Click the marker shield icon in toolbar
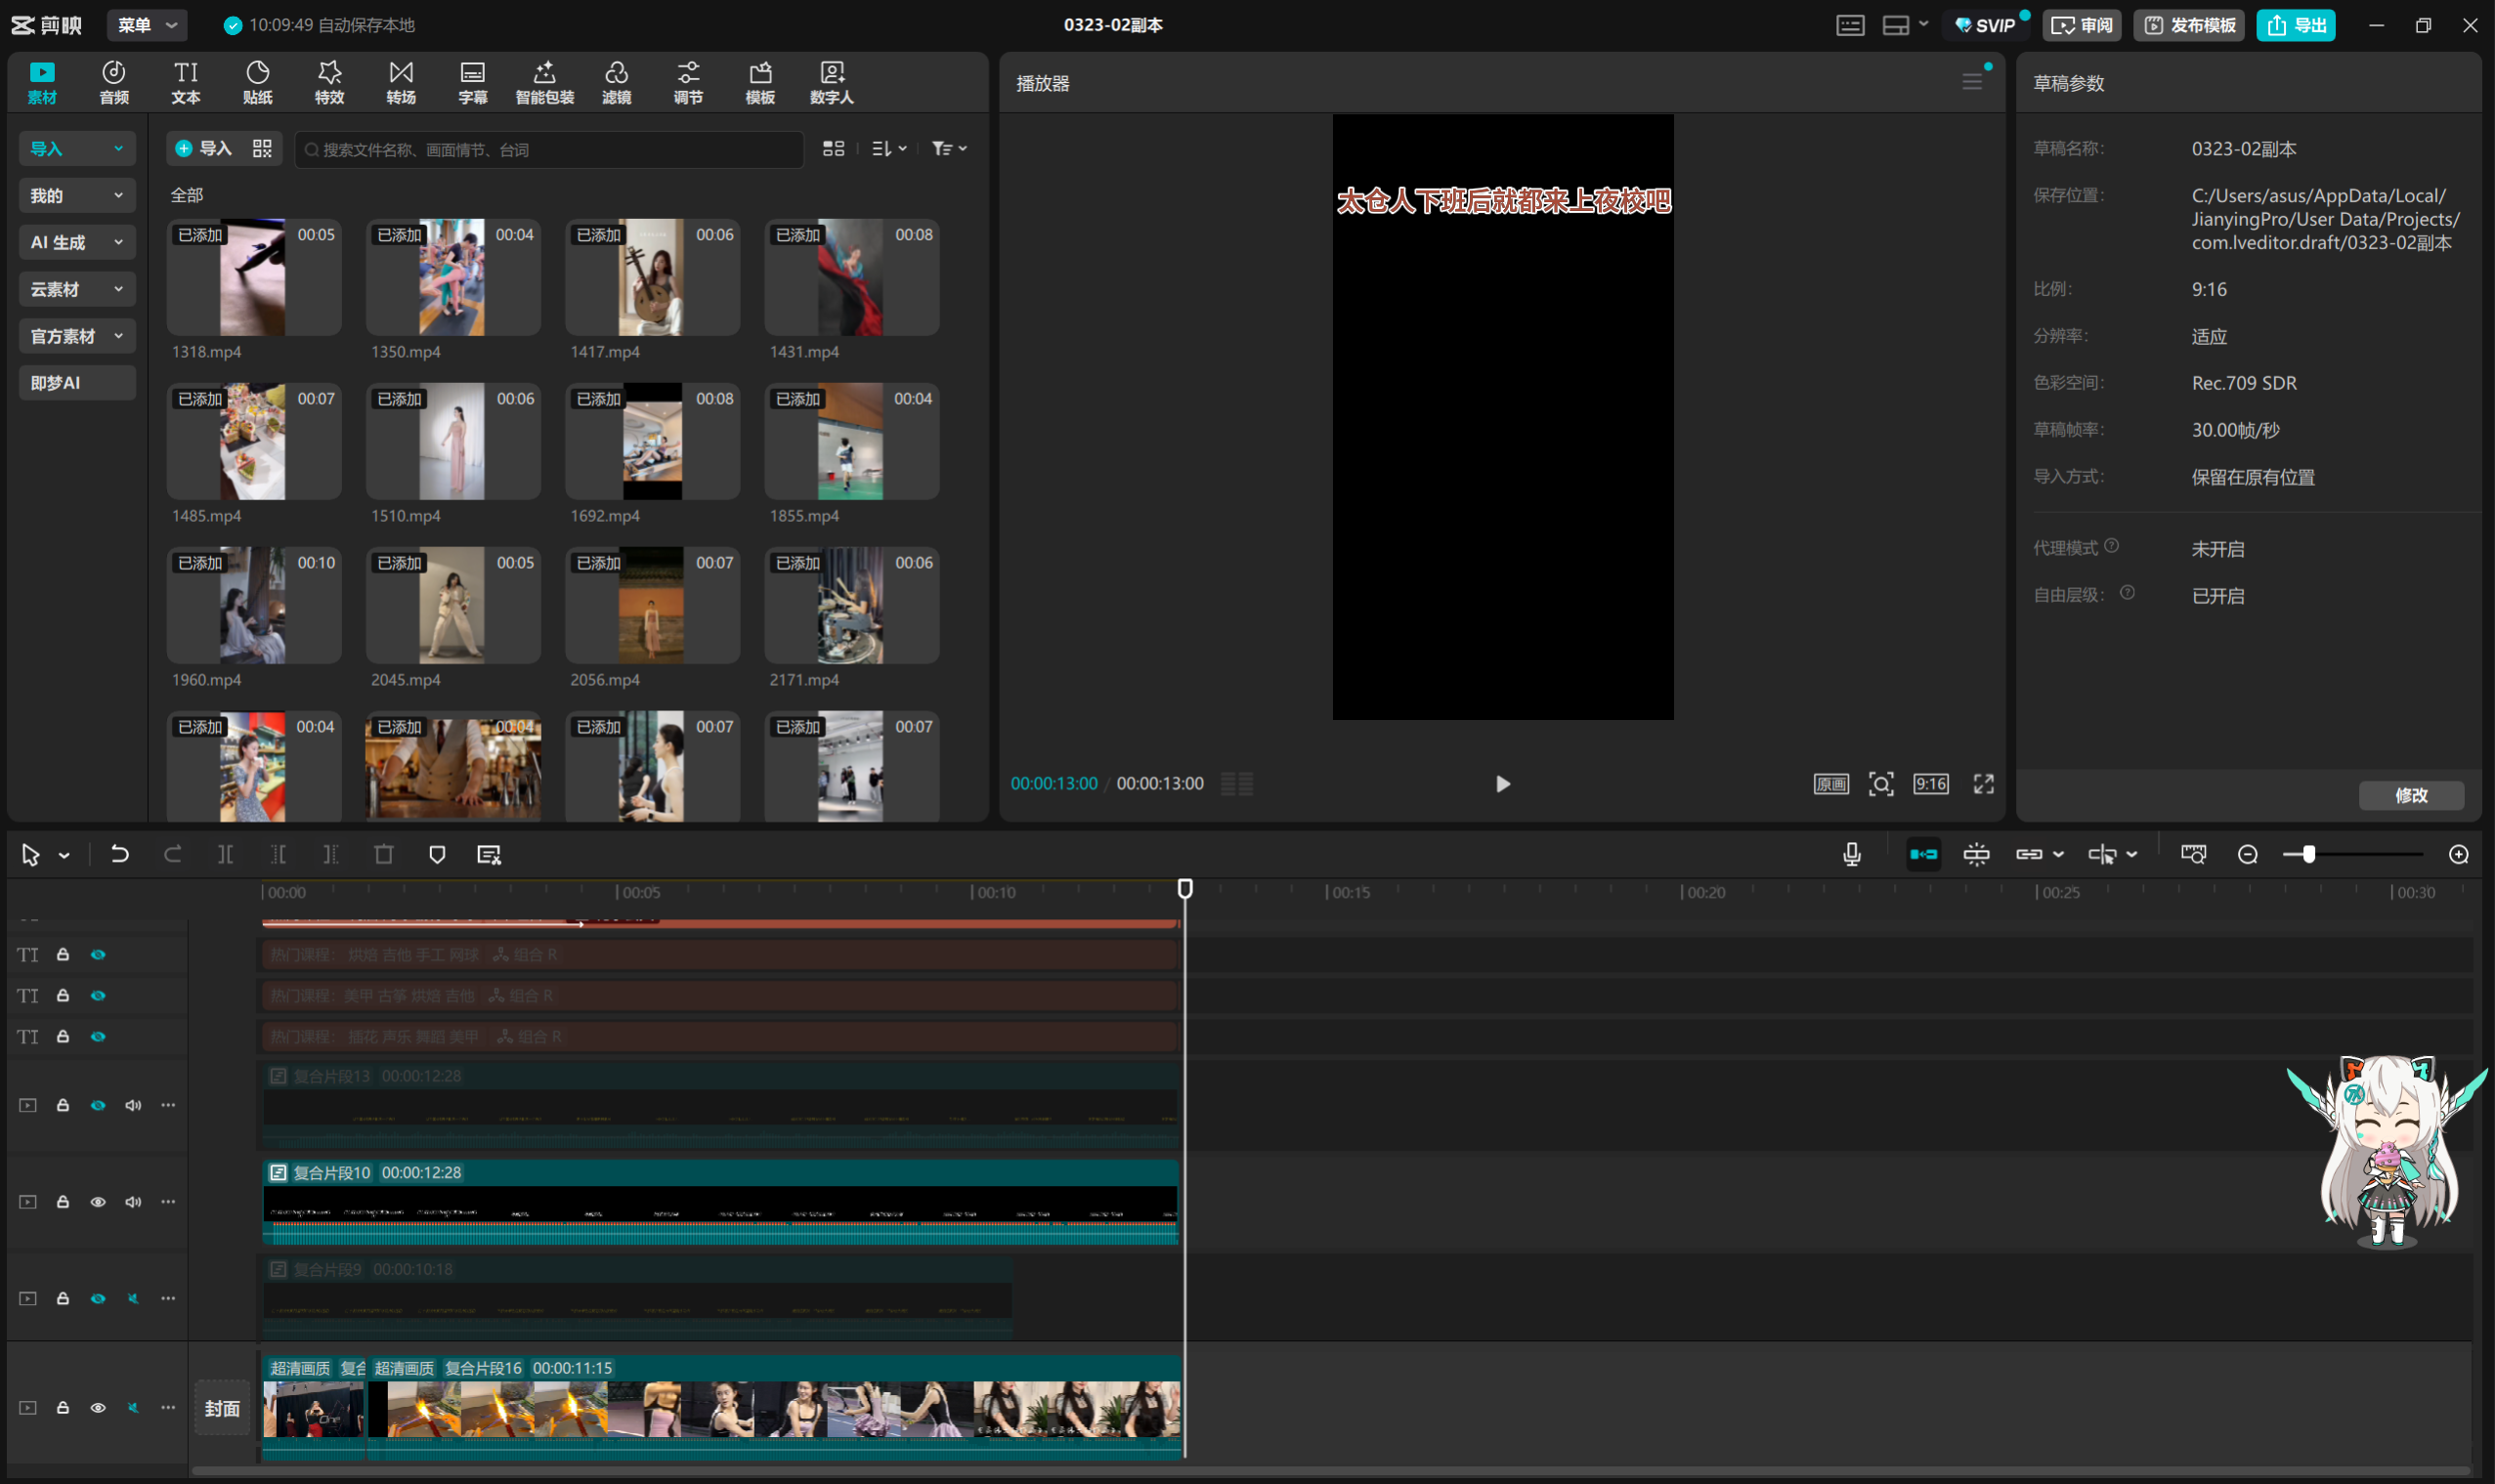The width and height of the screenshot is (2495, 1484). click(x=437, y=854)
